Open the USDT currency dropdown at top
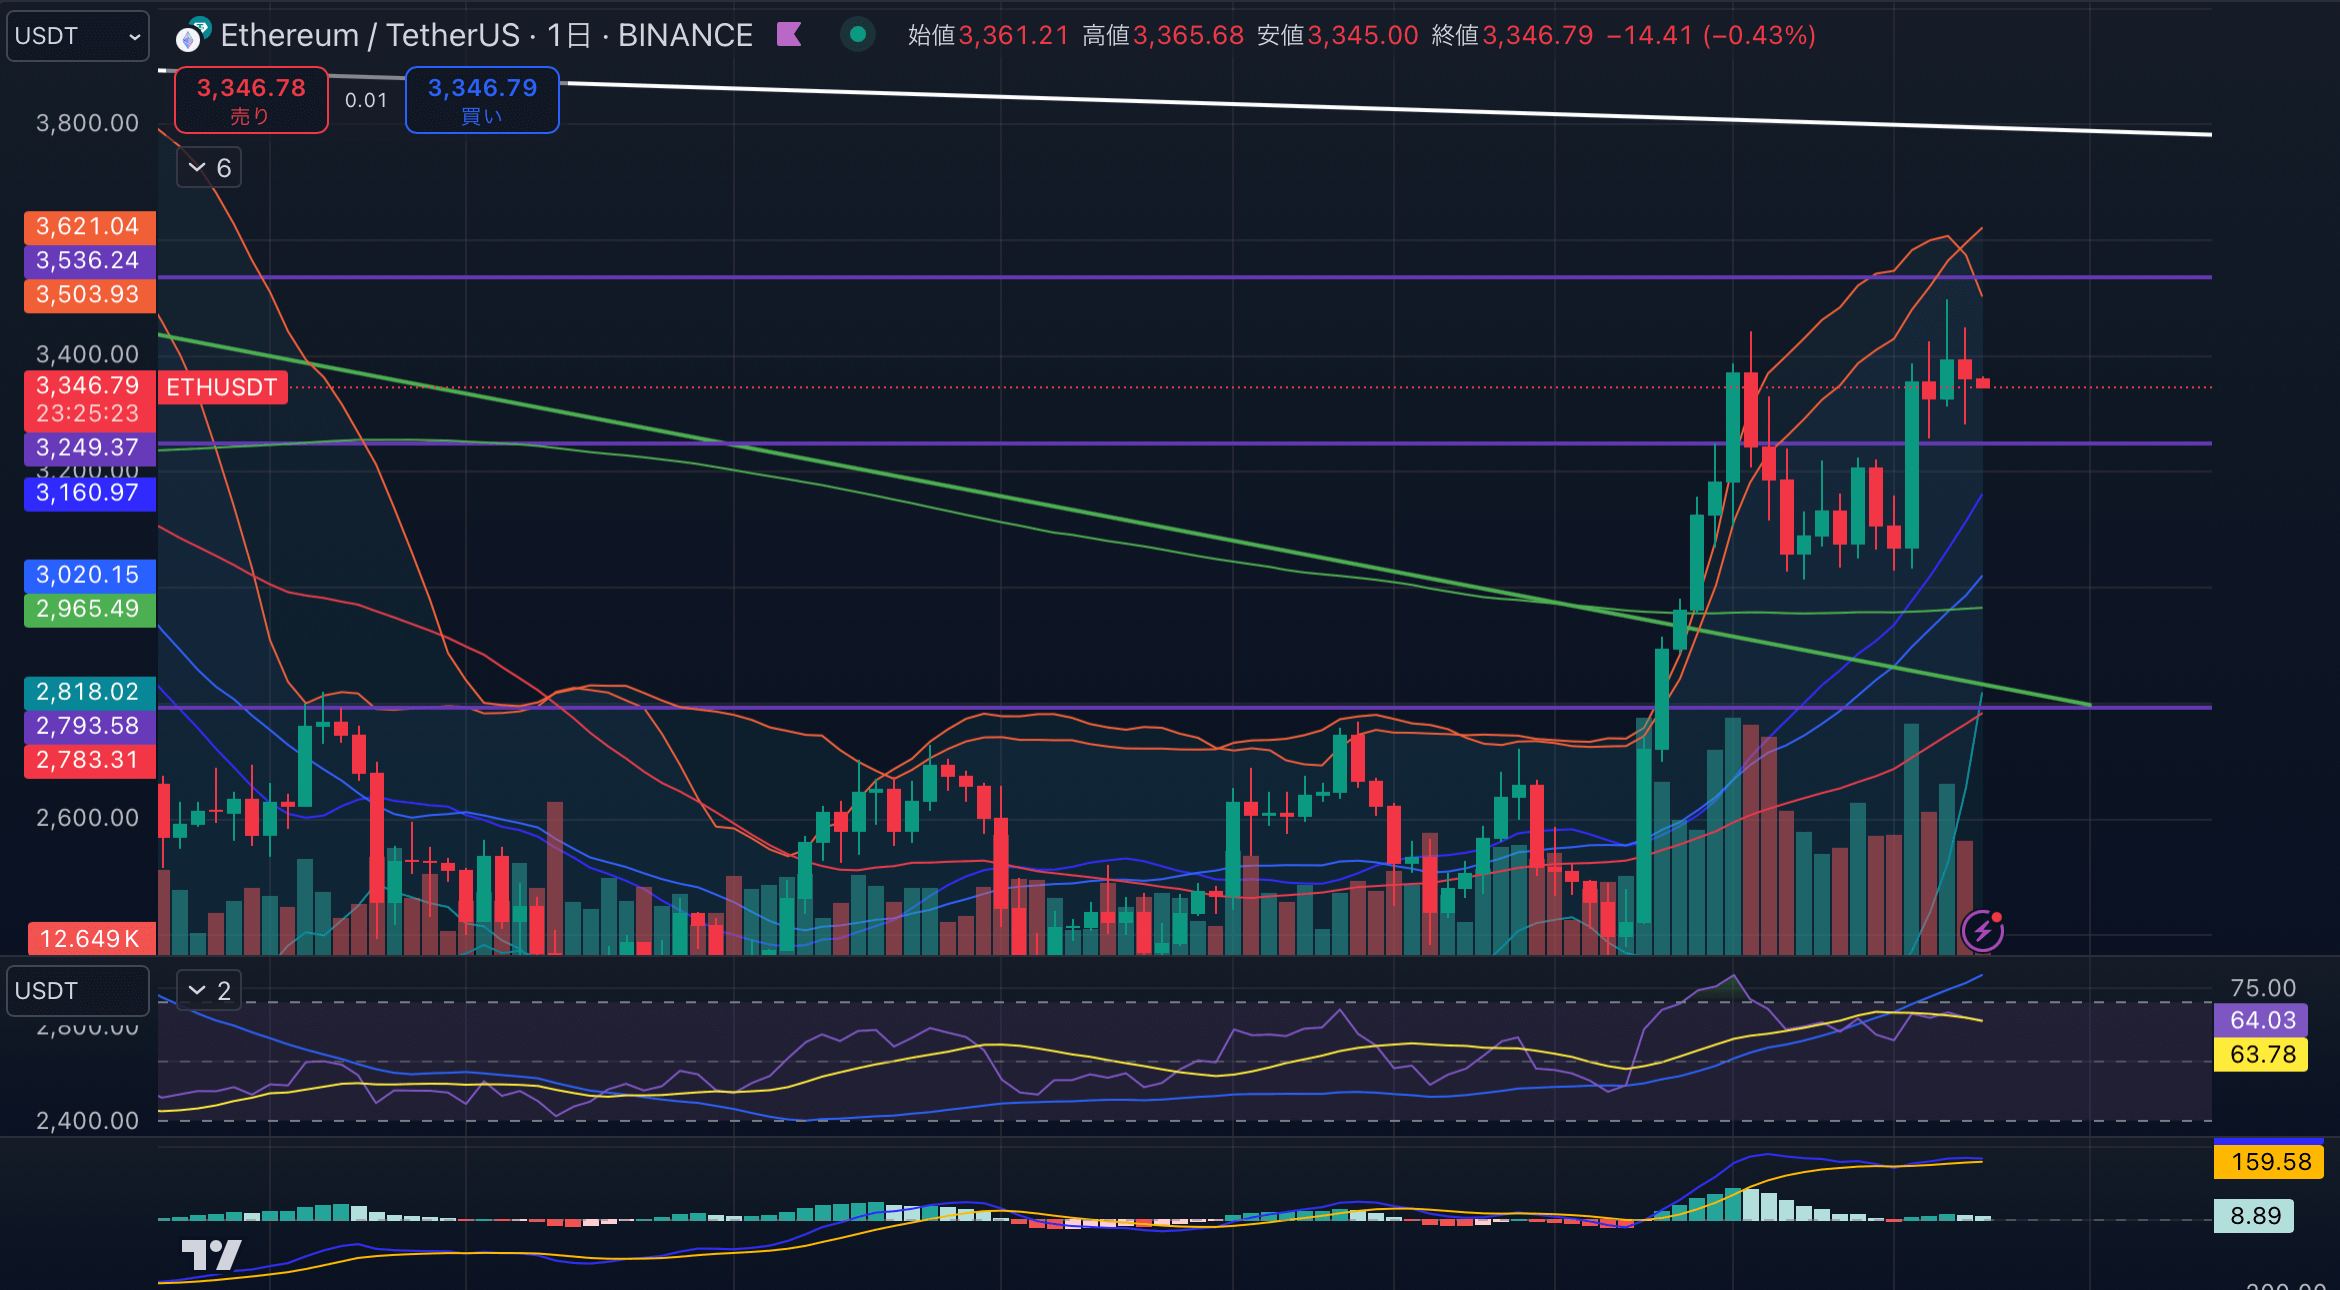Screen dimensions: 2340x1290 point(78,36)
